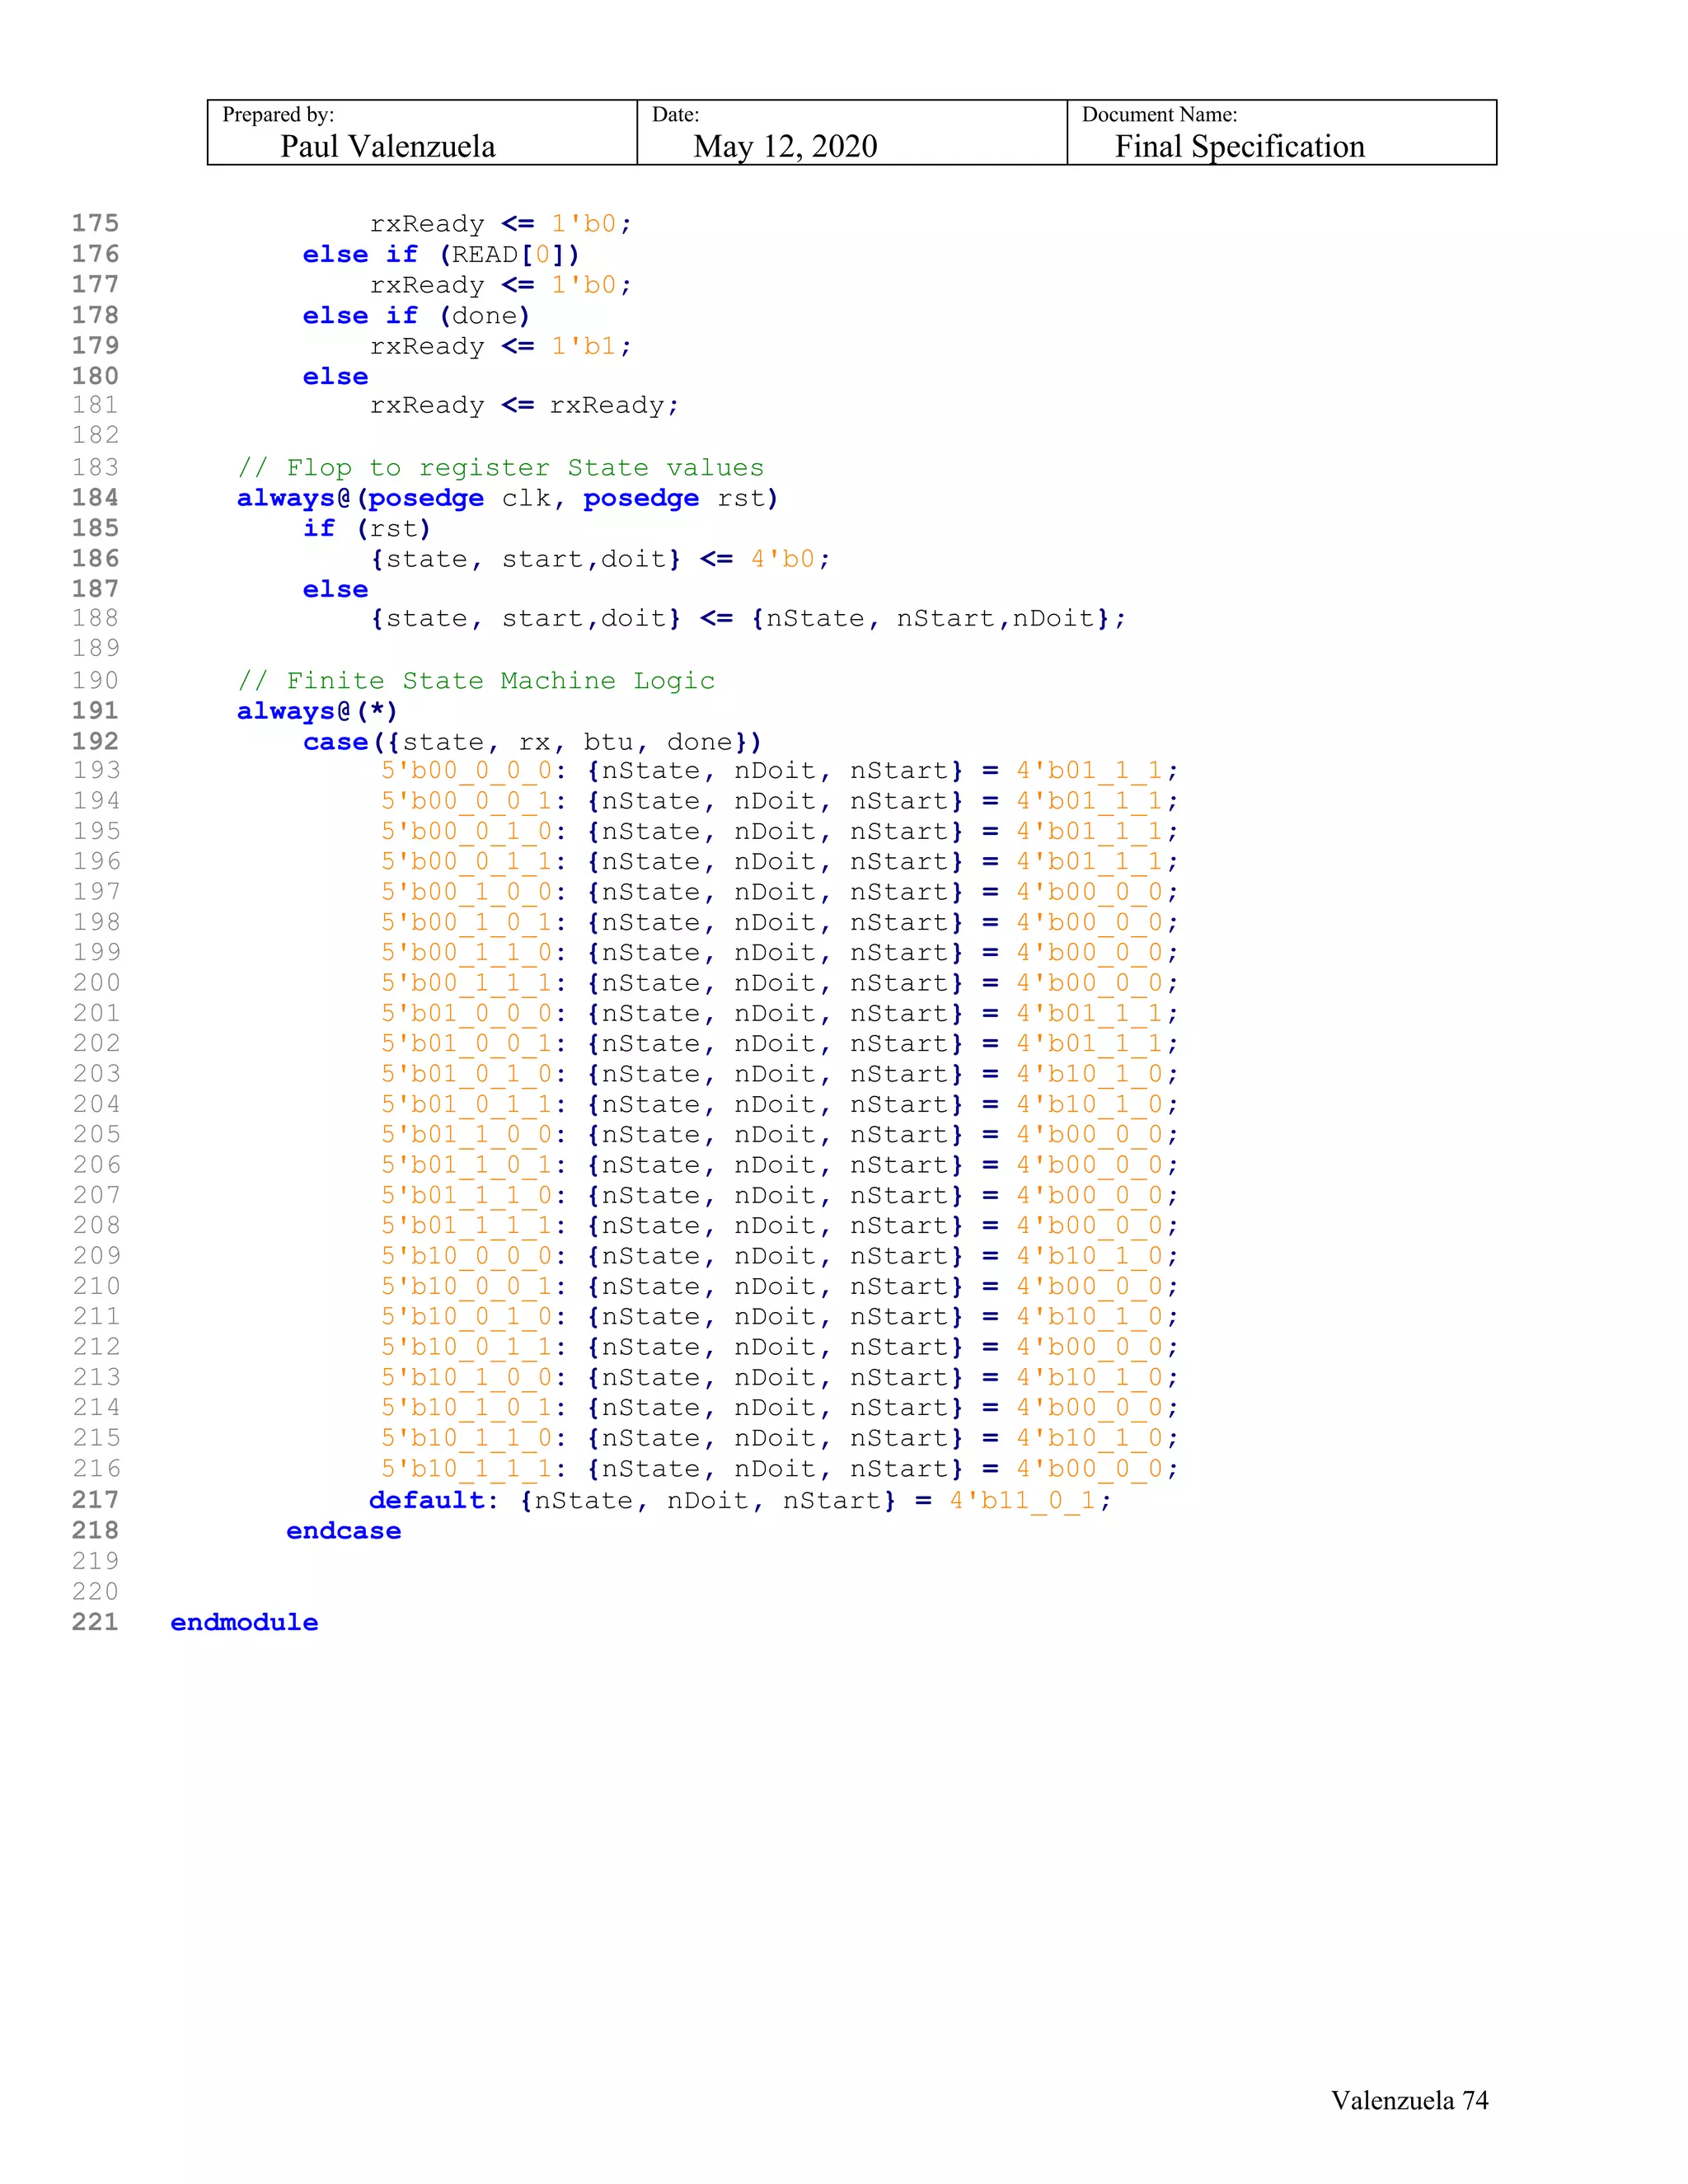Image resolution: width=1688 pixels, height=2184 pixels.
Task: Click comment "// Finite State Machine Logic"
Action: pyautogui.click(x=476, y=680)
